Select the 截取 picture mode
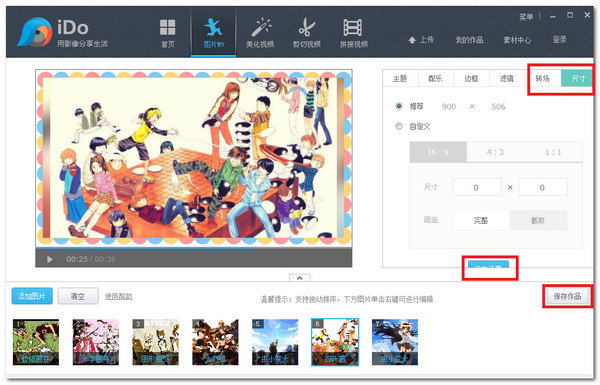Viewport: 600px width, 385px height. tap(538, 220)
